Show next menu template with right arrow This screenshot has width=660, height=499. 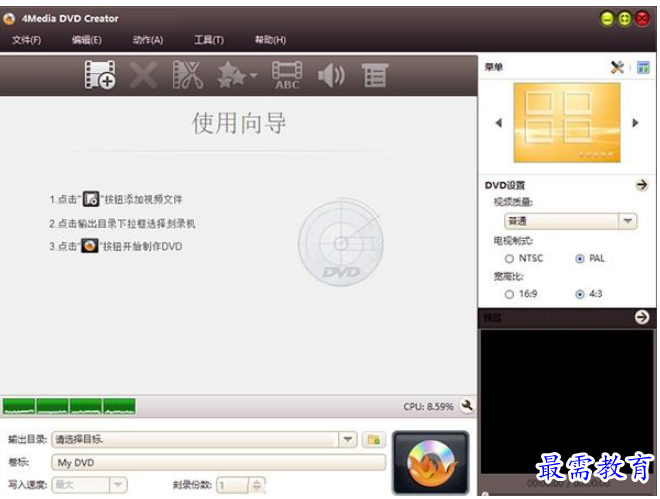pos(636,123)
